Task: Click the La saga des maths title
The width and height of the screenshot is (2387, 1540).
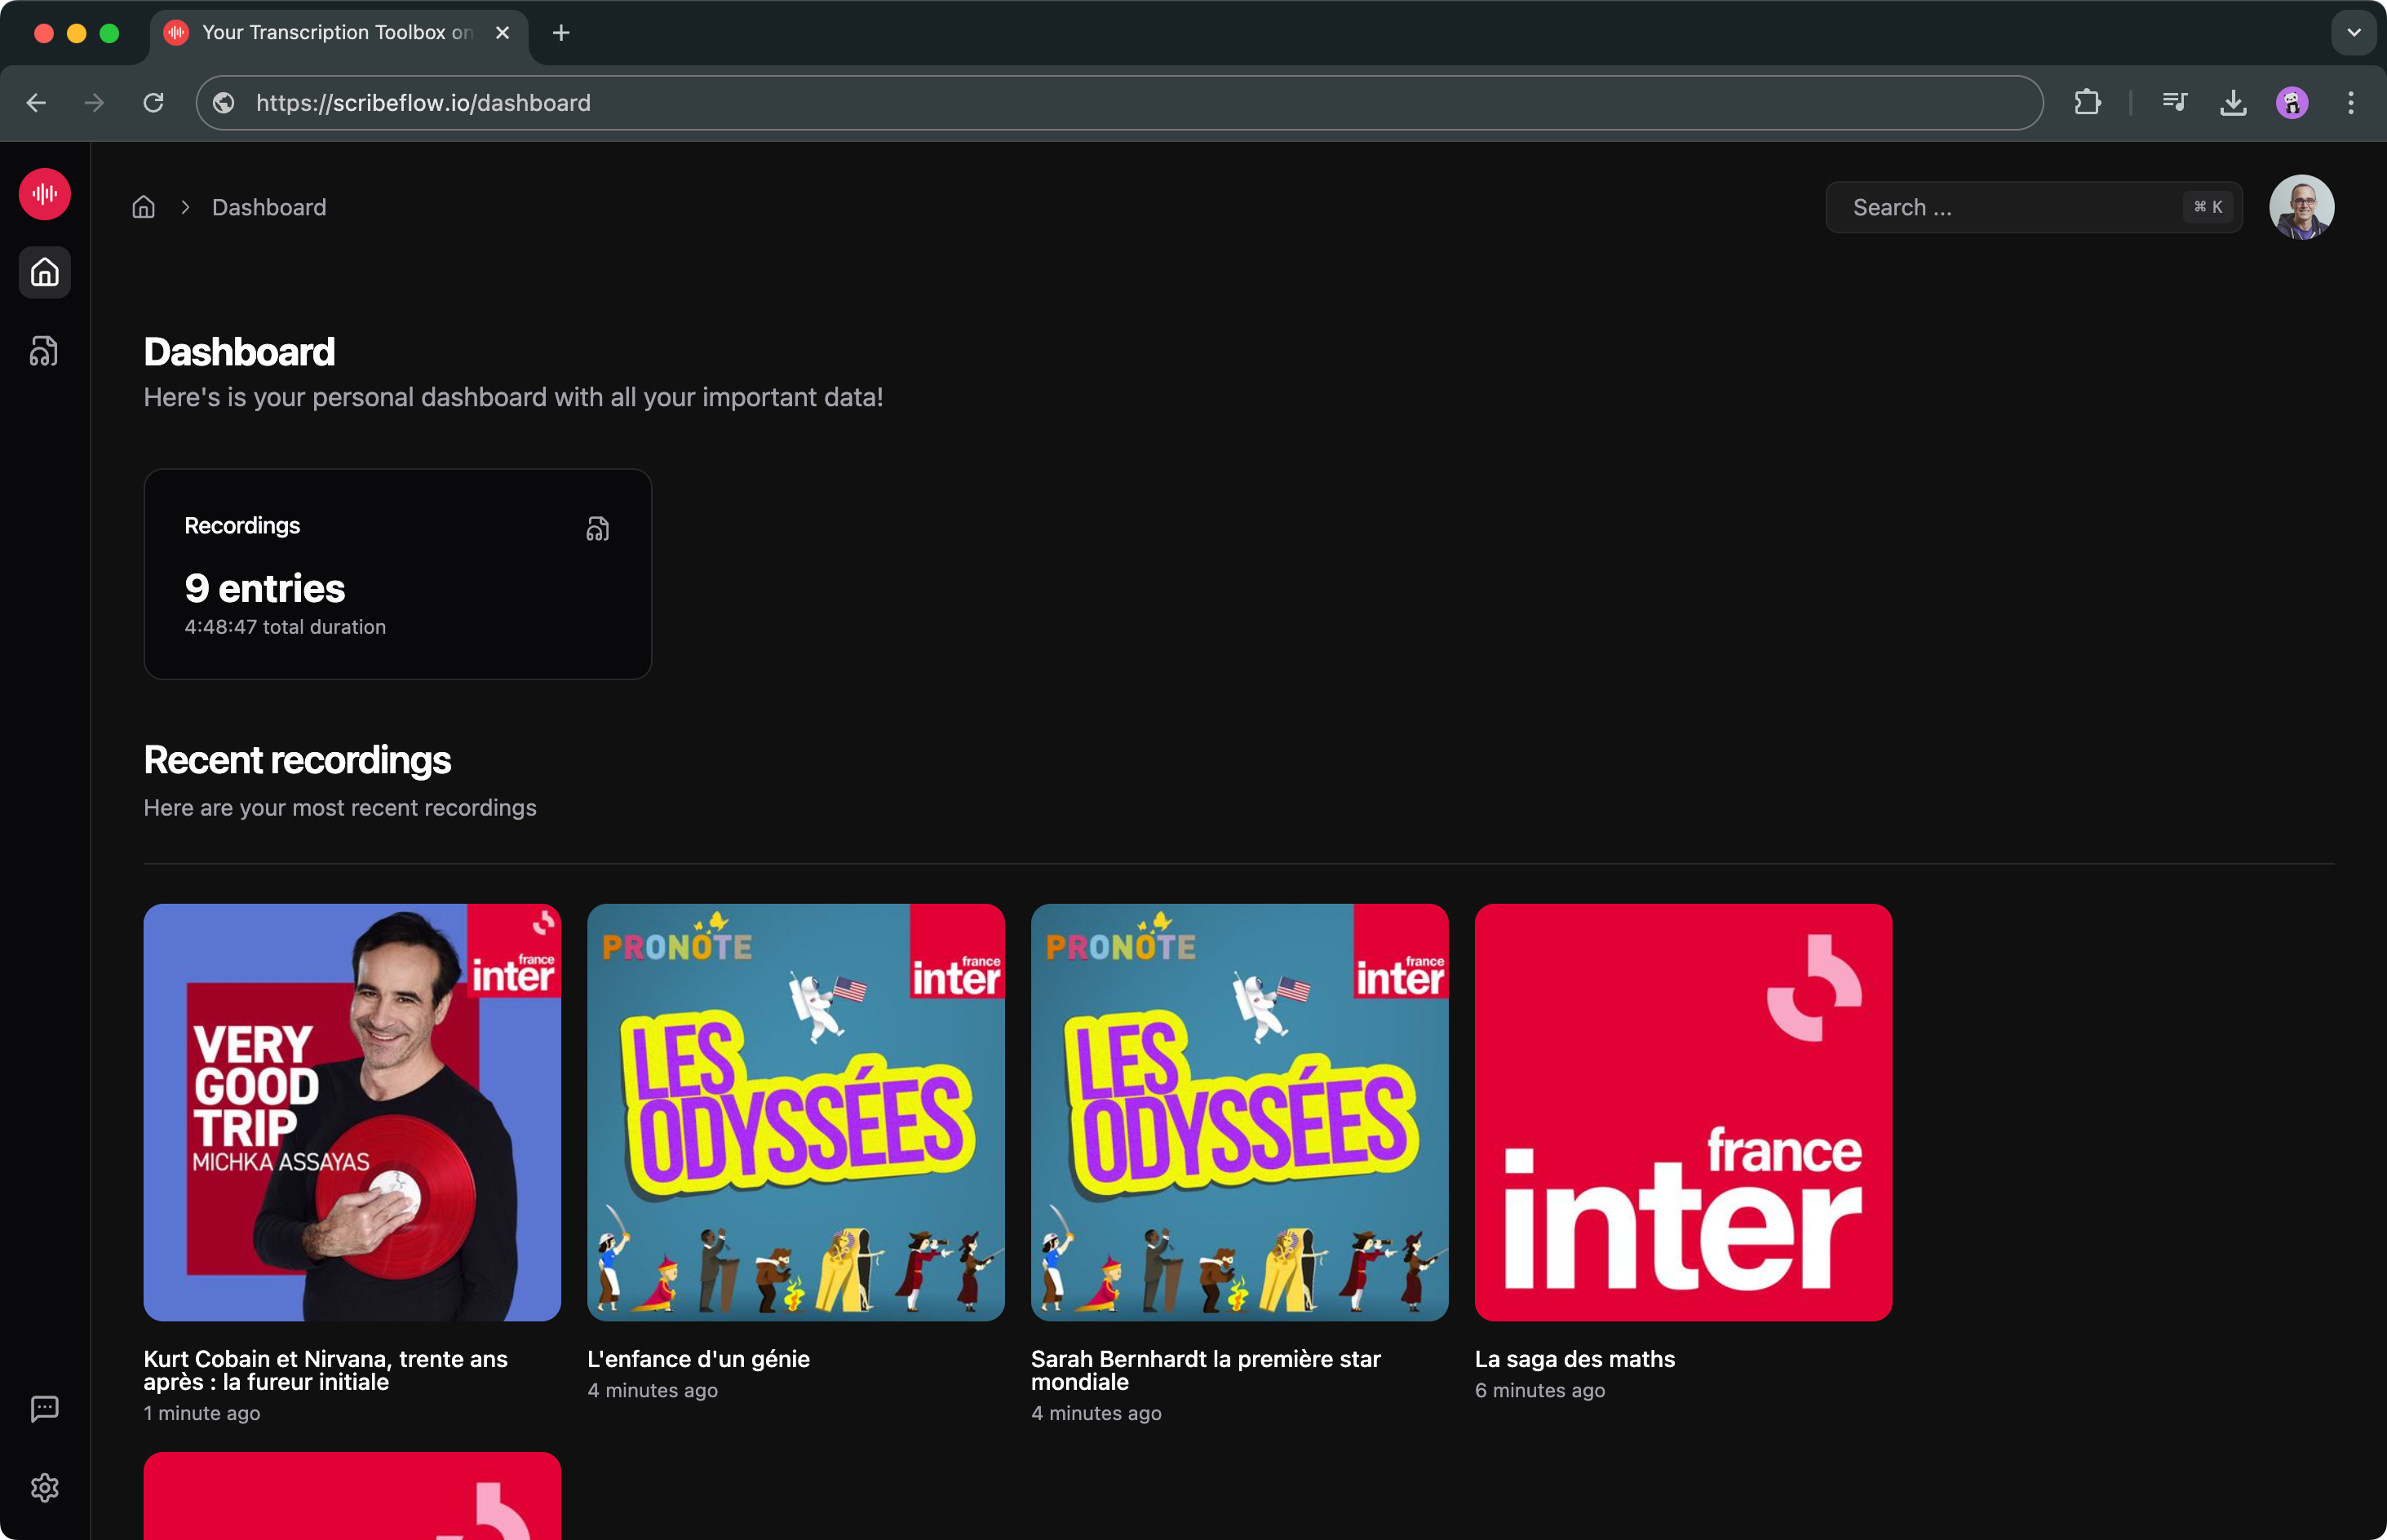Action: 1575,1358
